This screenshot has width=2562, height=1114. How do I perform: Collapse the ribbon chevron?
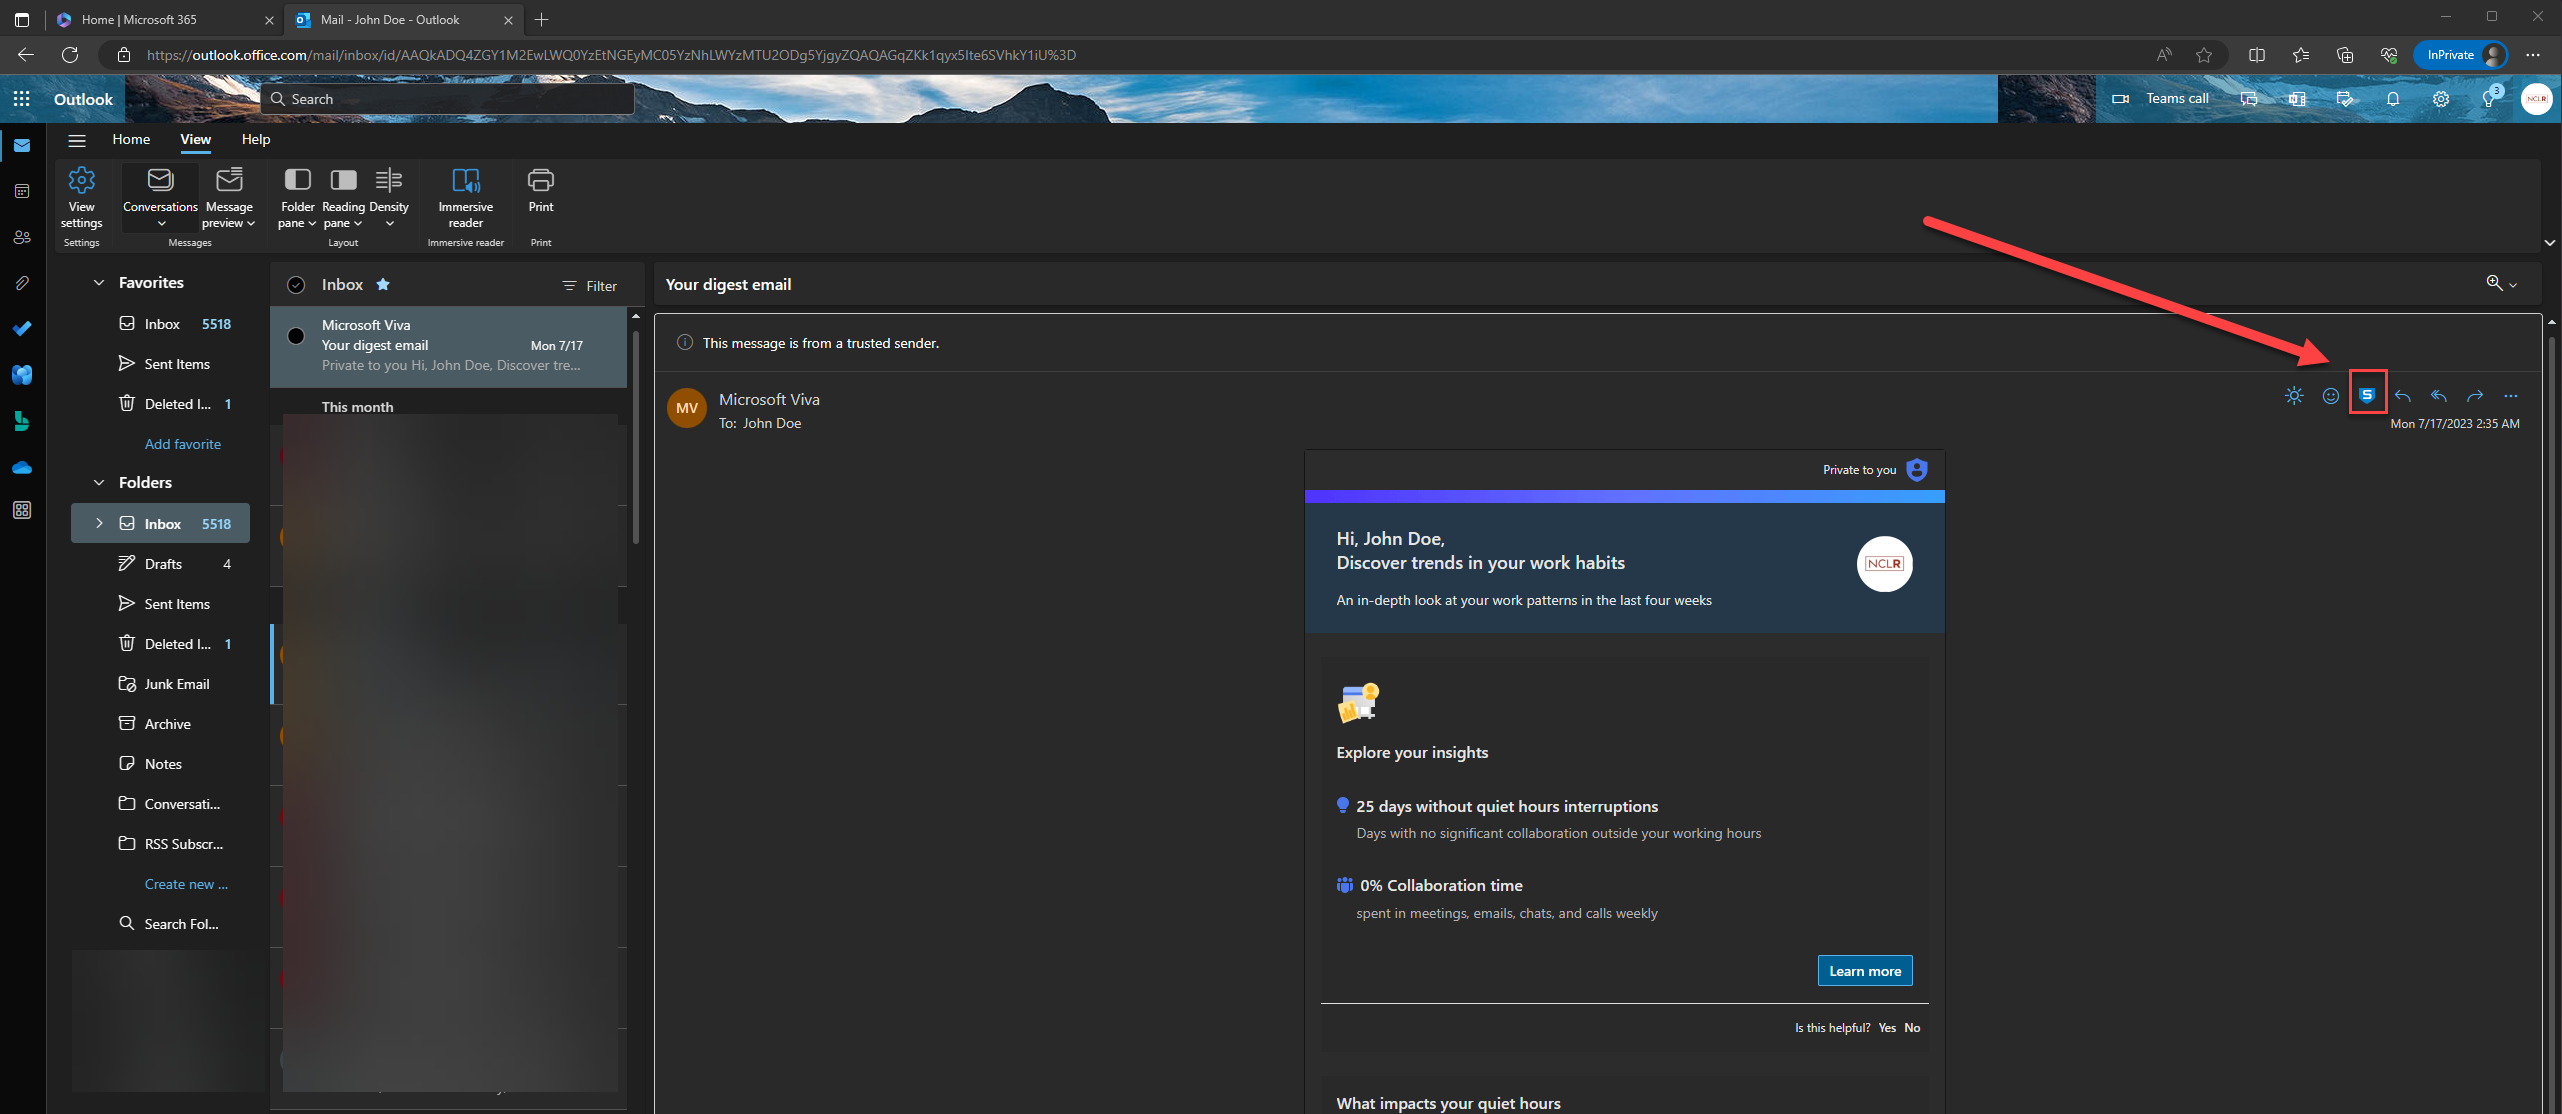(x=2549, y=242)
